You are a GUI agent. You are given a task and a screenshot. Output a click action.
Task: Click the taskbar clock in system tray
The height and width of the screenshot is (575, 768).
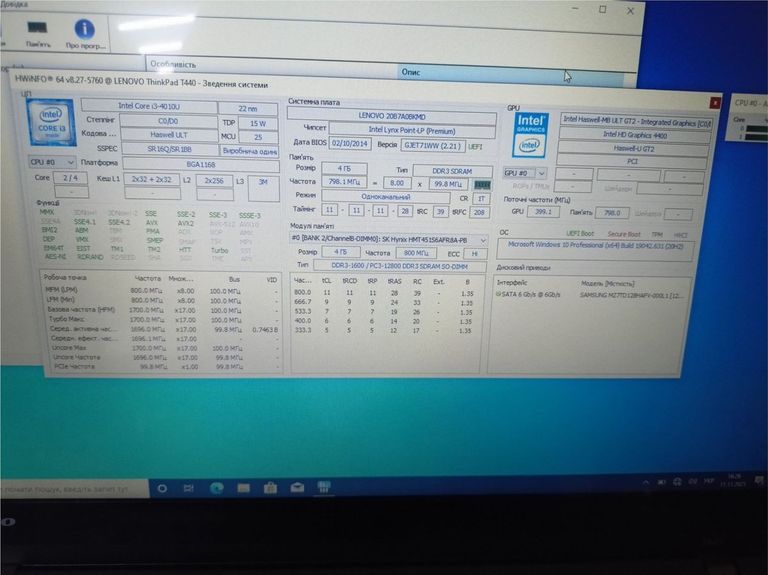733,479
